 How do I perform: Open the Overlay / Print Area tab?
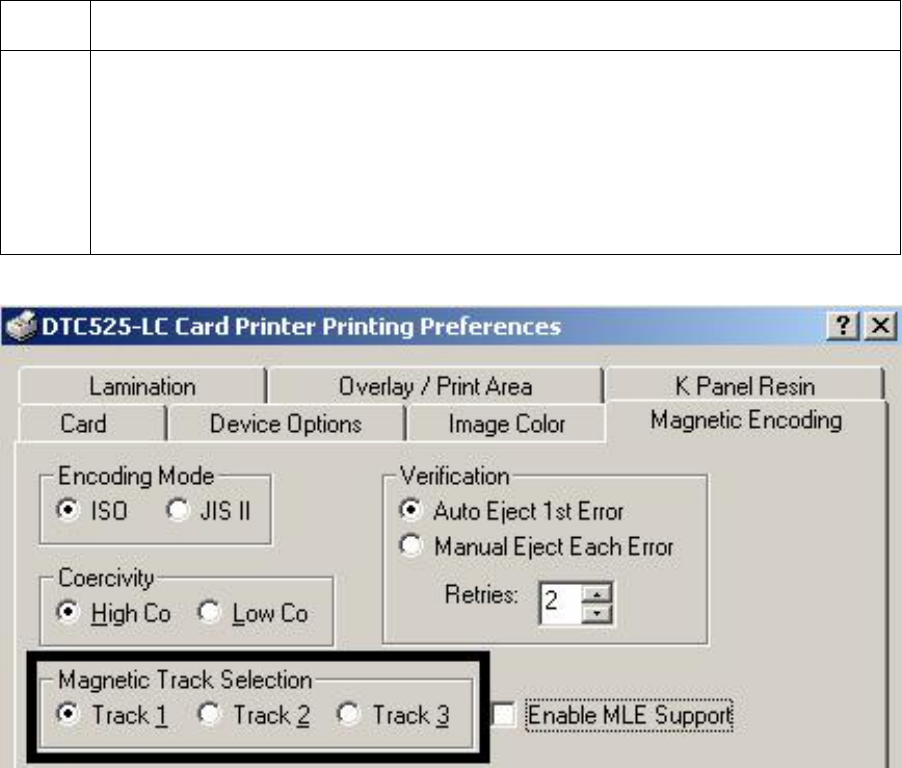pyautogui.click(x=435, y=386)
